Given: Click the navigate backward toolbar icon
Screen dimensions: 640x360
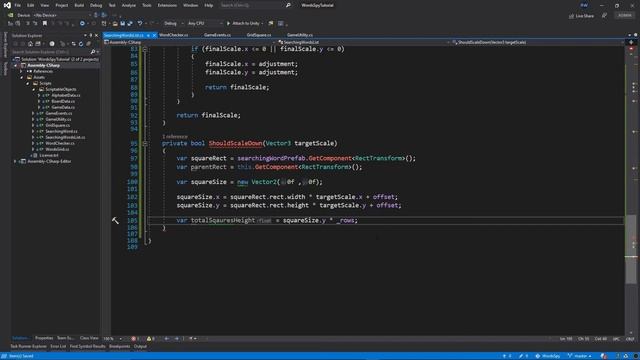Looking at the screenshot, I should point(82,23).
